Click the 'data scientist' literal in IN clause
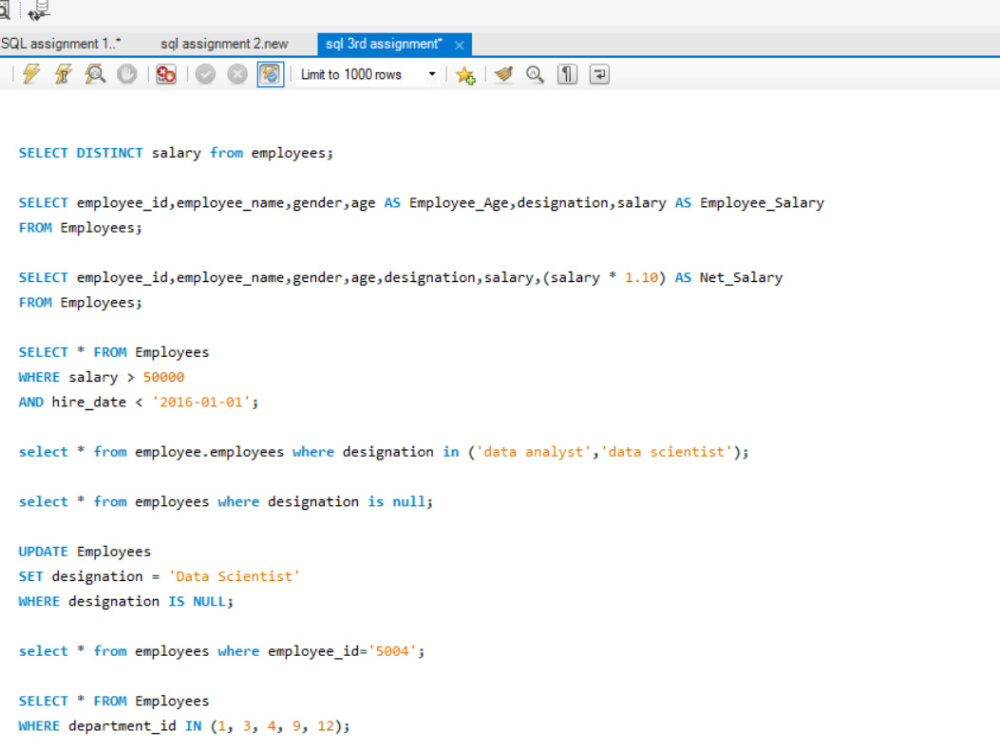 tap(666, 452)
